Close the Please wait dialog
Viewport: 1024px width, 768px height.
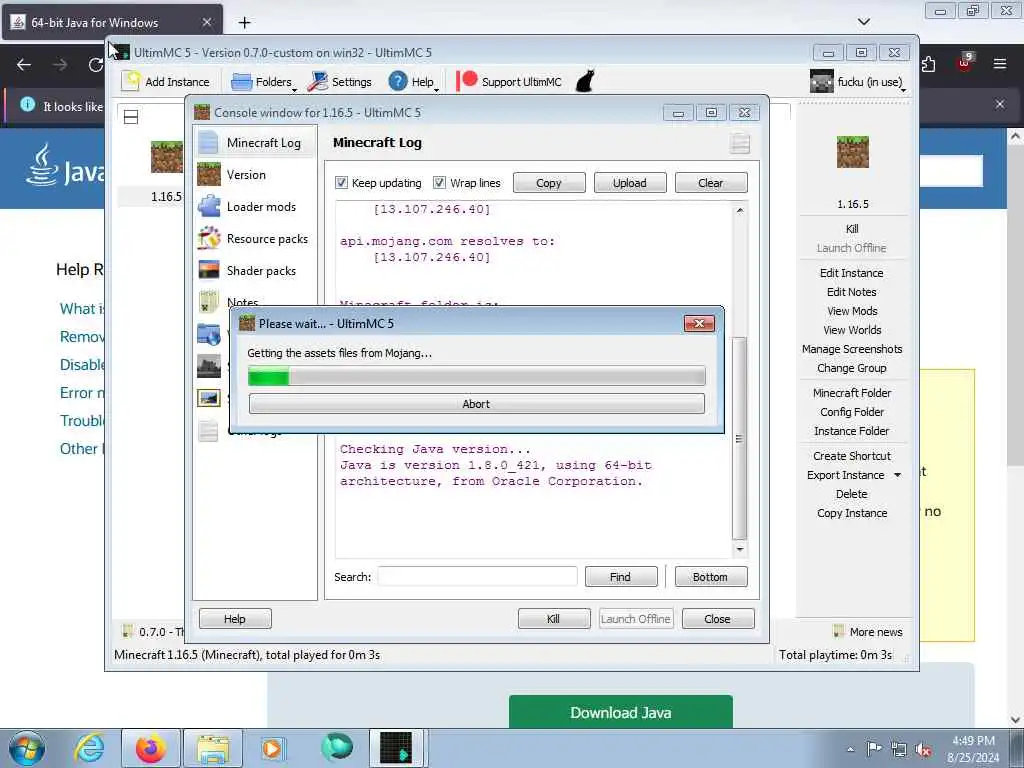coord(699,323)
